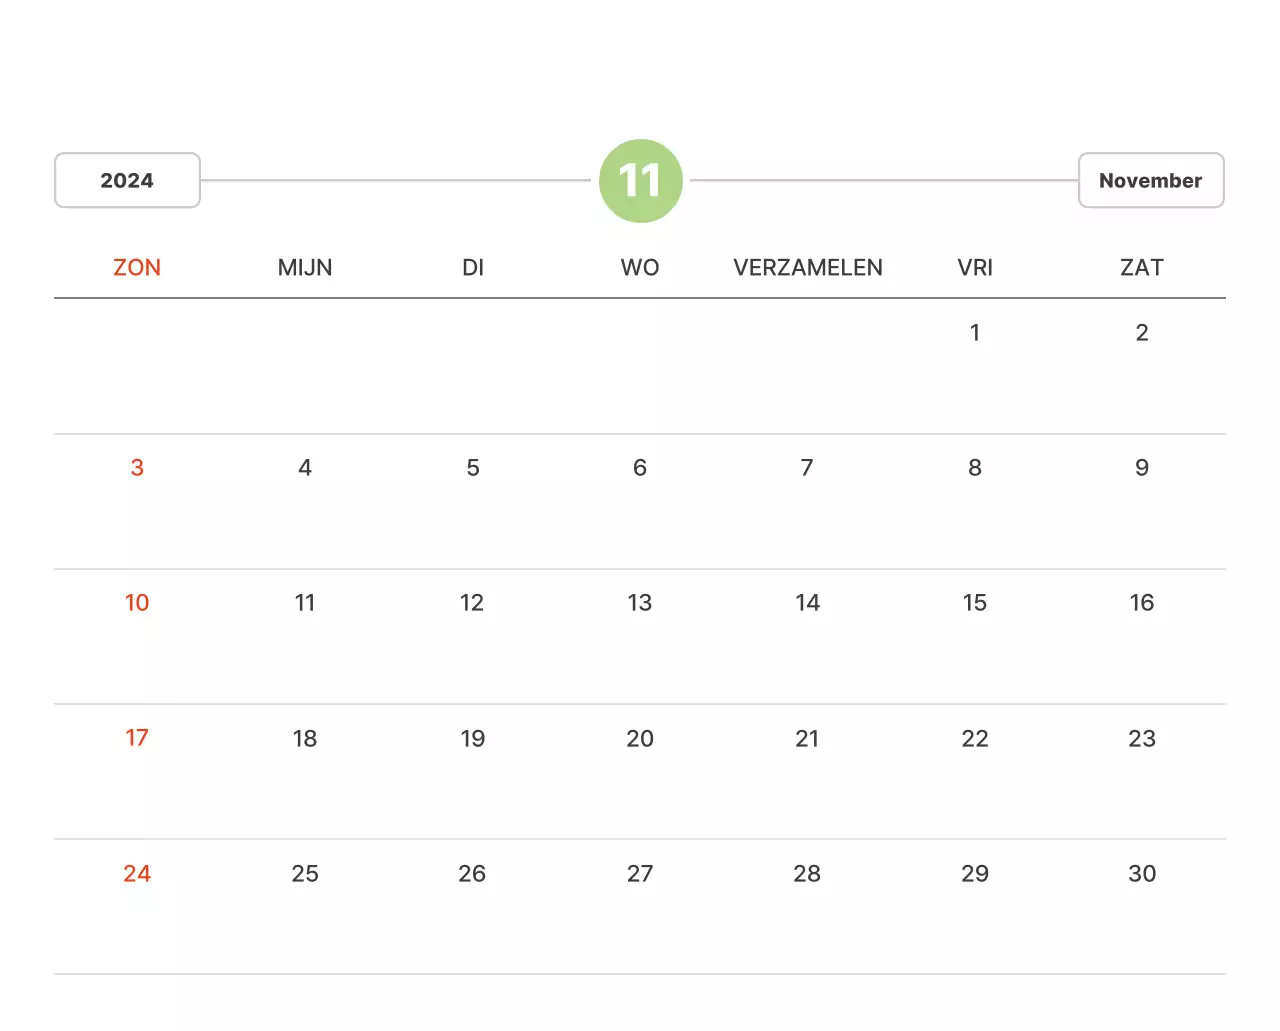Choose date 26 under DI
This screenshot has height=1031, width=1280.
click(x=472, y=873)
